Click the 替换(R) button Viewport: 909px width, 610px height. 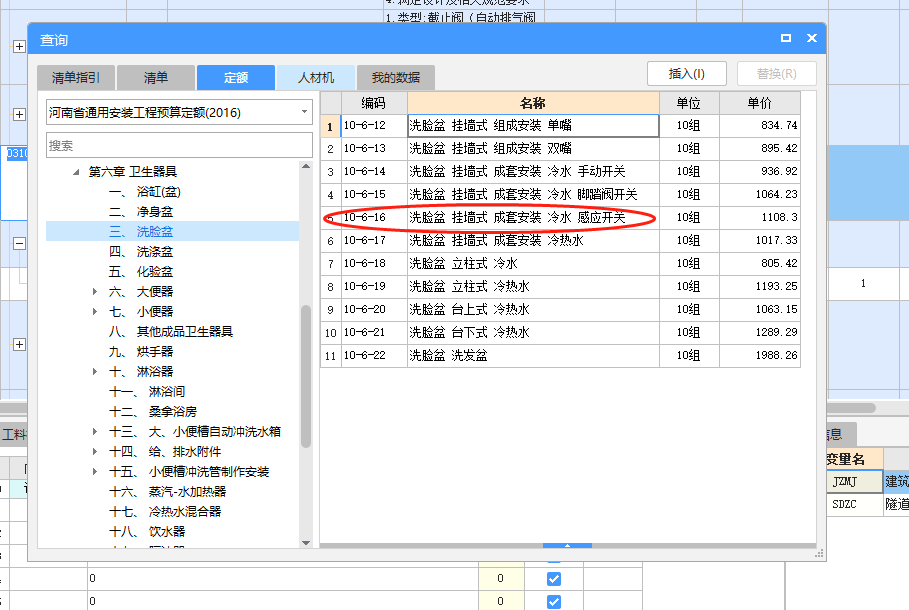[x=776, y=74]
